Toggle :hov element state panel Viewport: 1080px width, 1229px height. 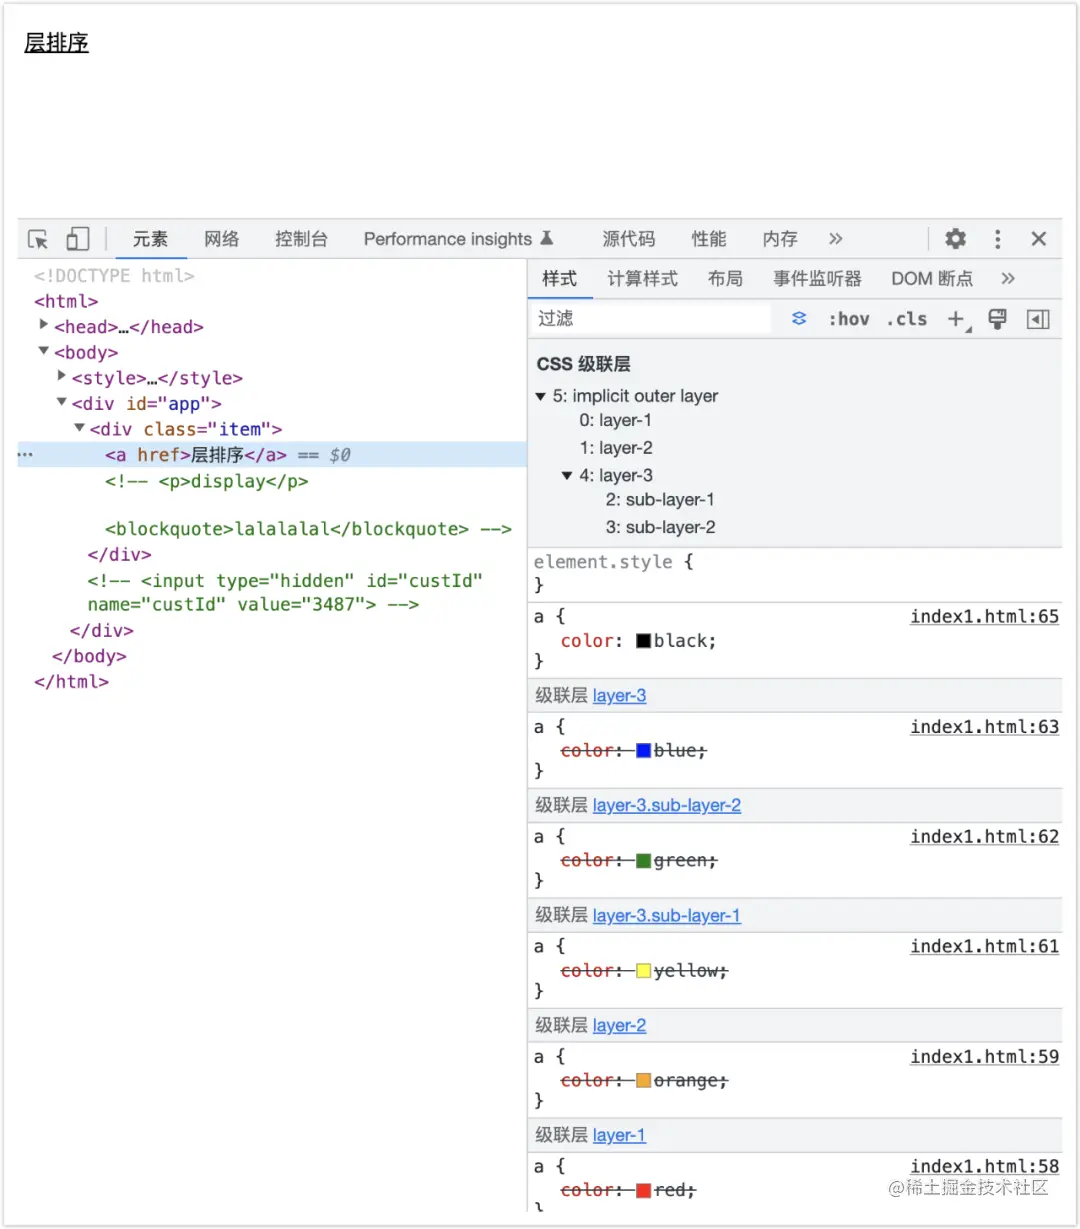tap(849, 319)
